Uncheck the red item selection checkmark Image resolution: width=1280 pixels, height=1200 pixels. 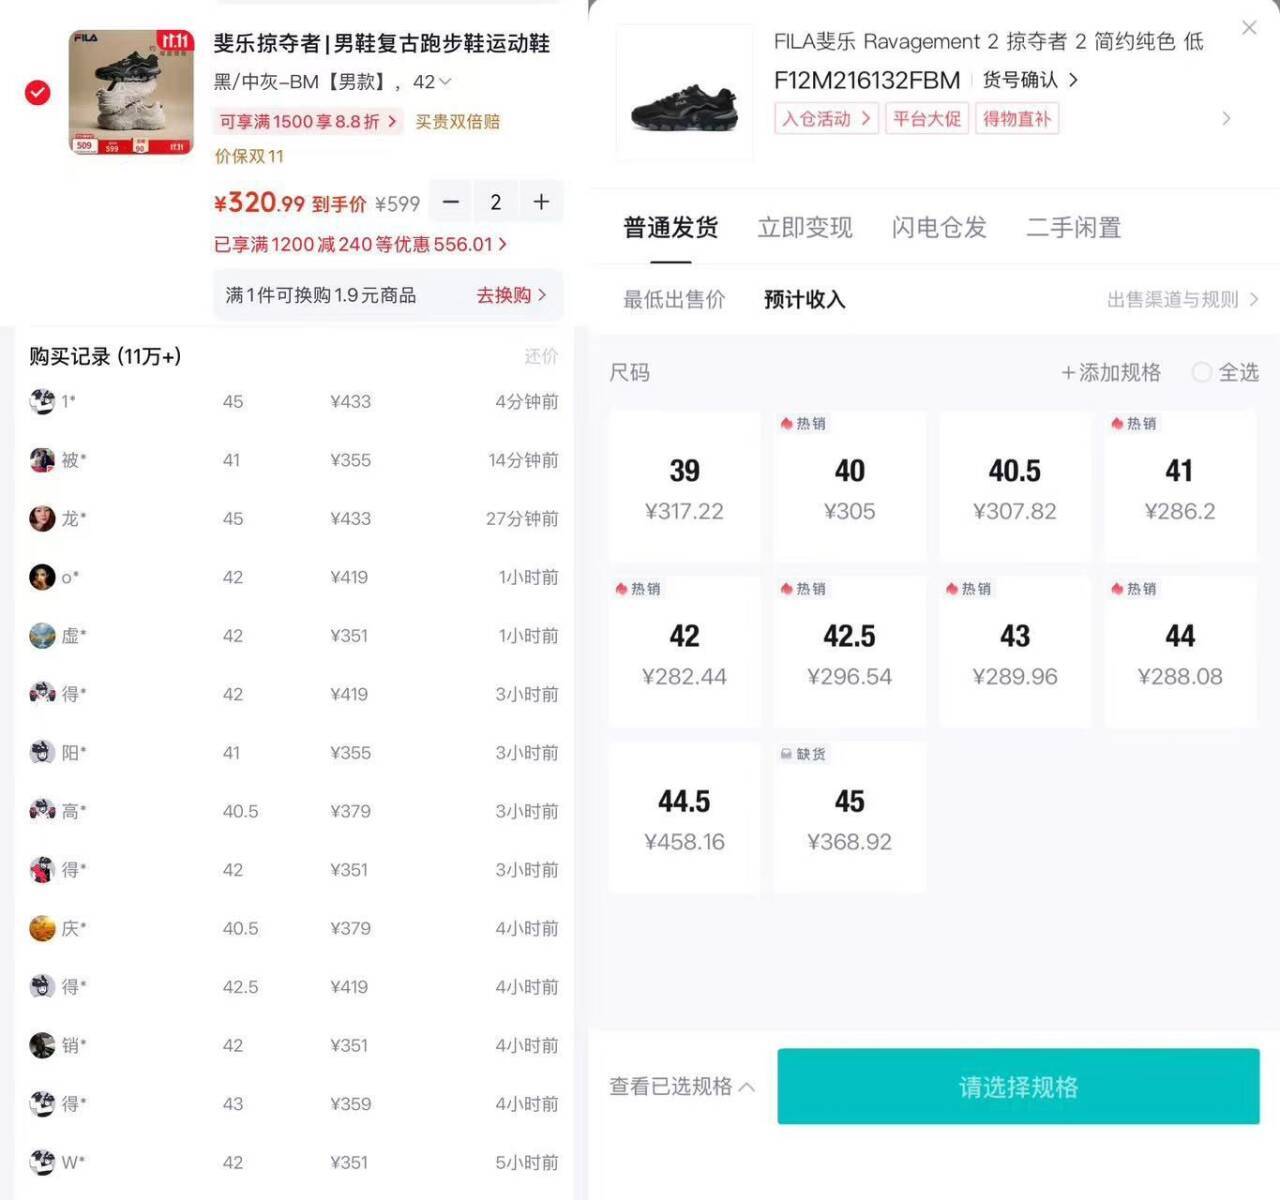click(38, 93)
